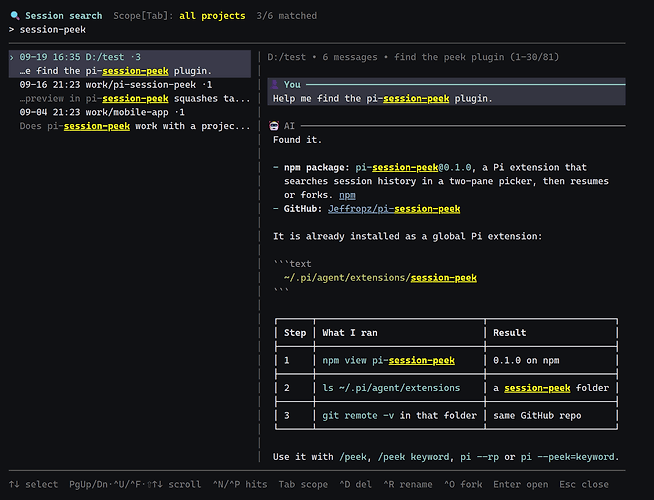Click the 'Scope[Tab]:' label
Viewport: 654px width, 500px height.
pos(143,16)
